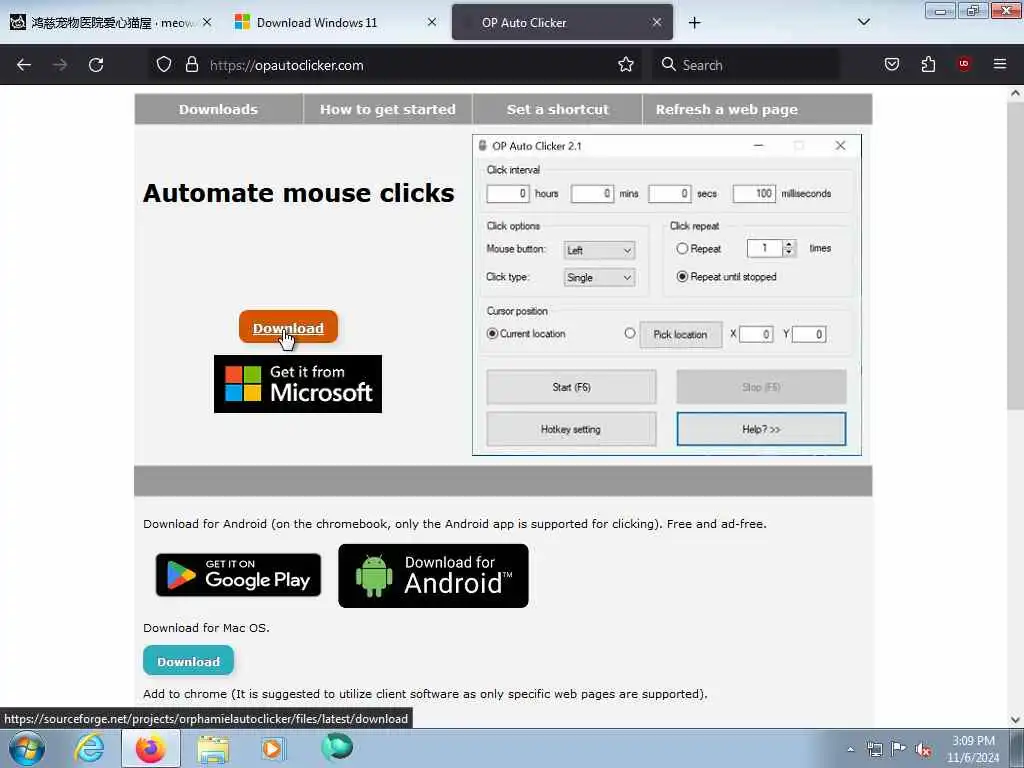
Task: Open the Set a shortcut page
Action: point(558,109)
